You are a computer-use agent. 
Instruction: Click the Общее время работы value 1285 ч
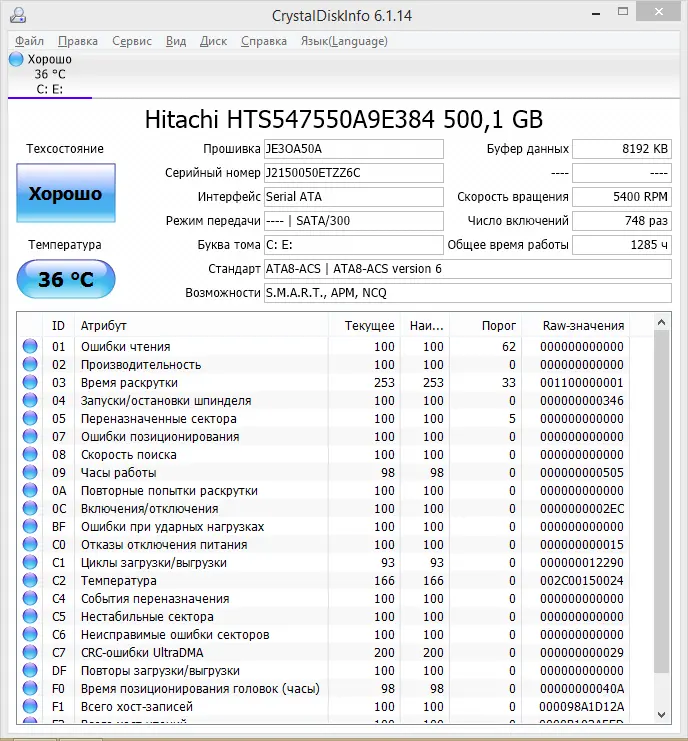[x=622, y=245]
